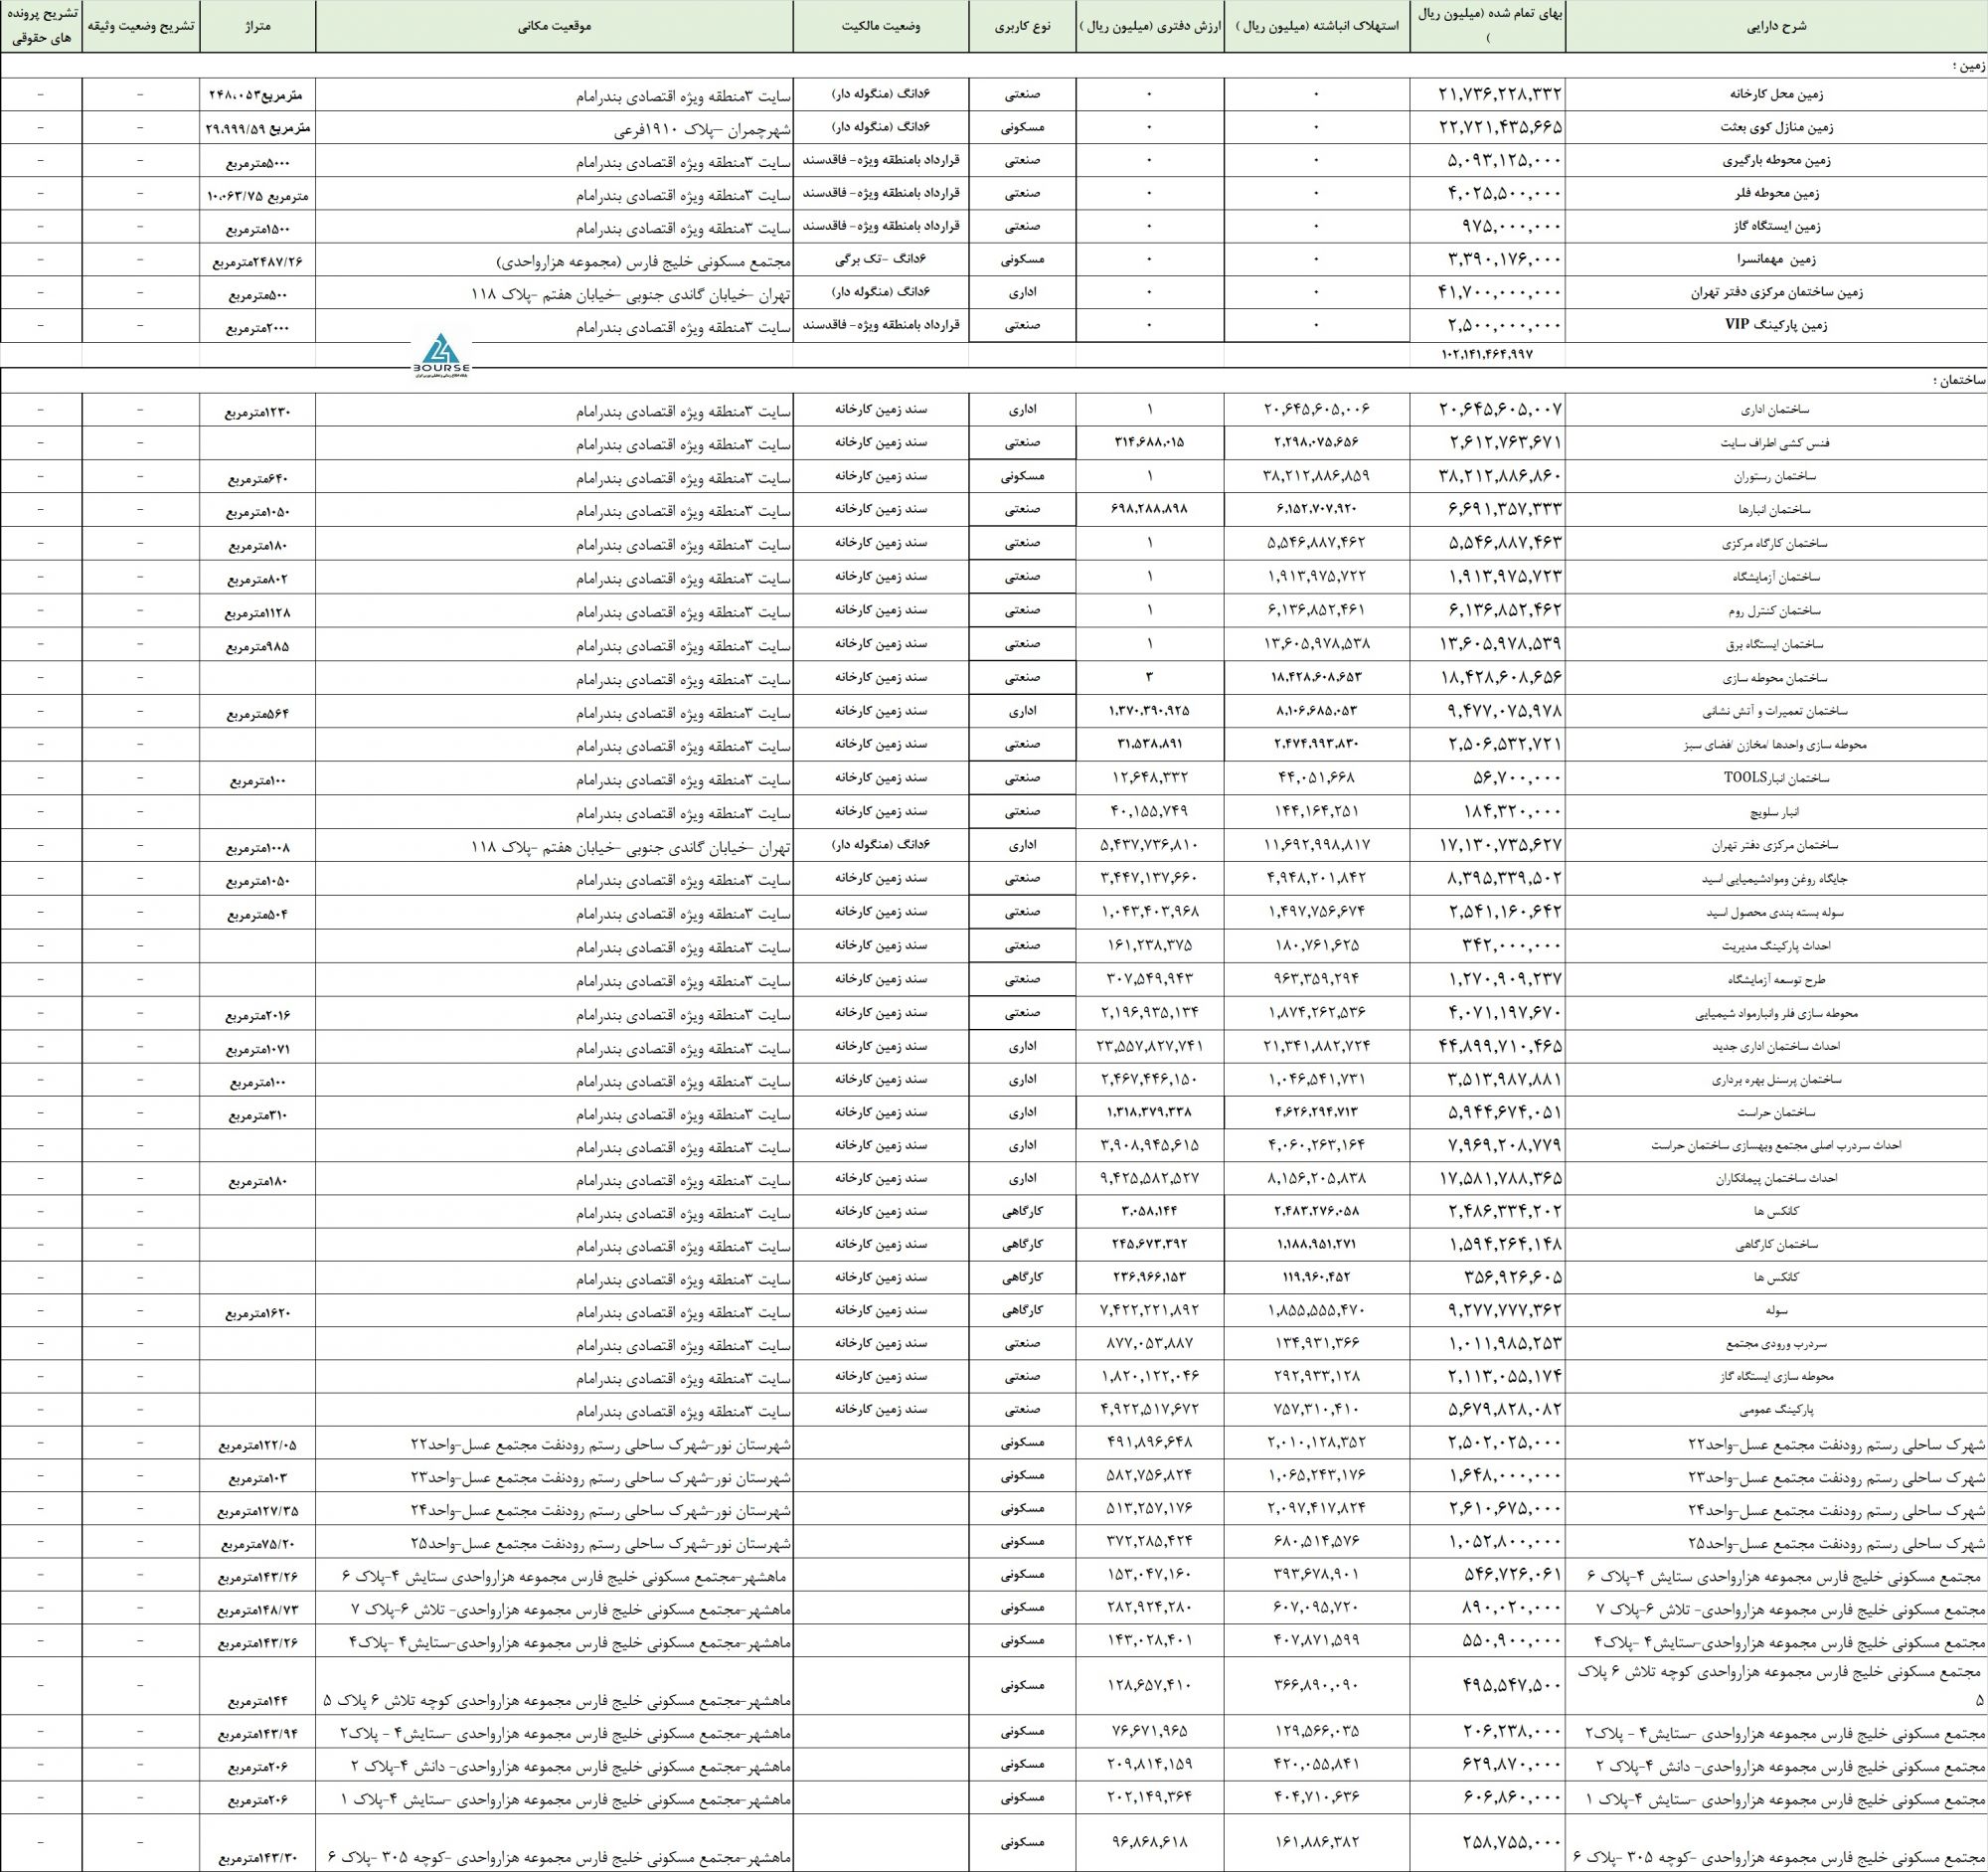
Task: Click the Bourse24 logo watermark
Action: [x=441, y=354]
